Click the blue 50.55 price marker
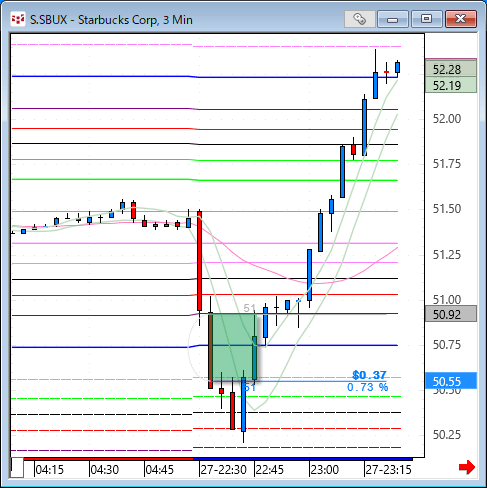487x488 pixels. pos(451,381)
